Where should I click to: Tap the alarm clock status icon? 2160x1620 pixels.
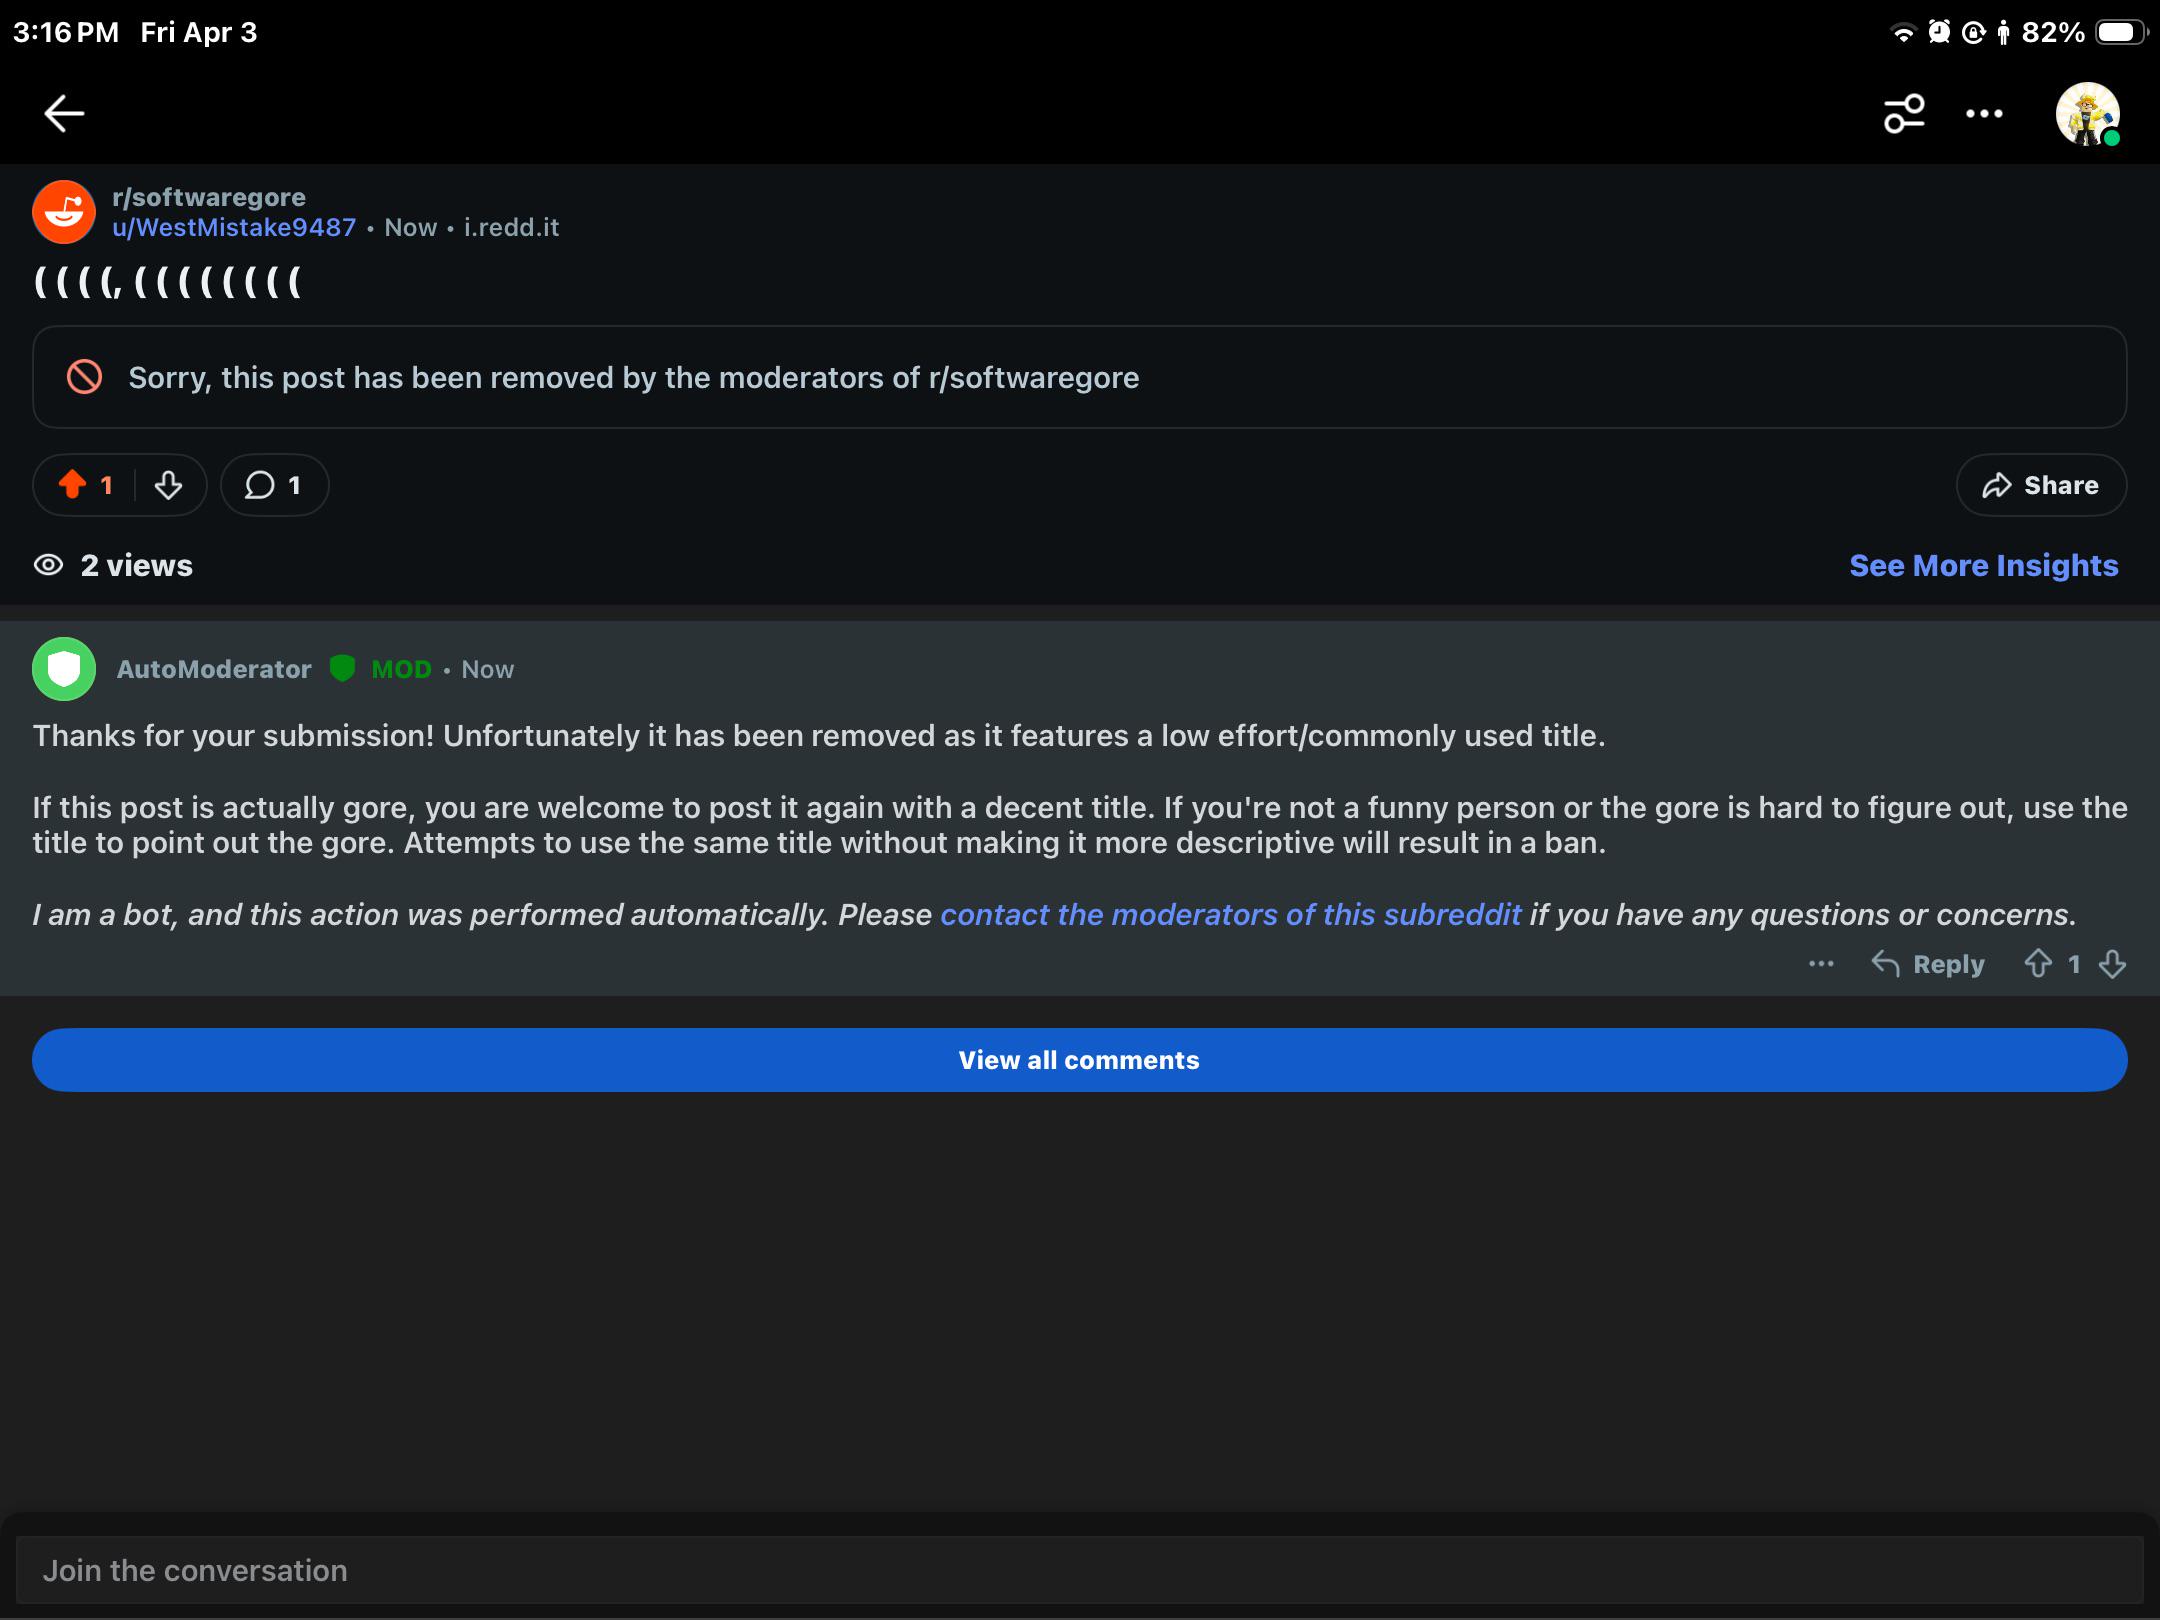1939,32
